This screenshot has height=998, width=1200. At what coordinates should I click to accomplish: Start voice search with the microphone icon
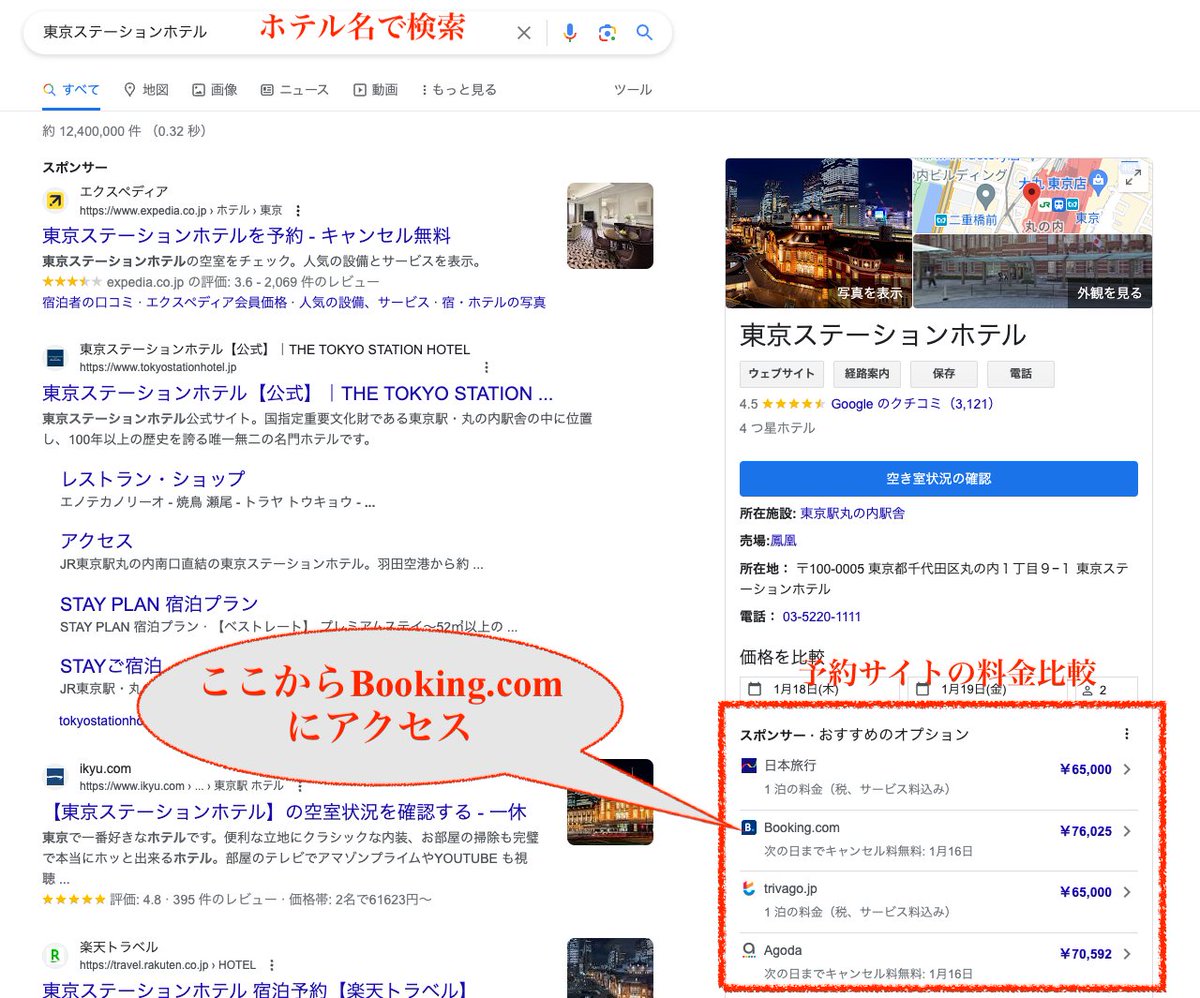coord(569,33)
